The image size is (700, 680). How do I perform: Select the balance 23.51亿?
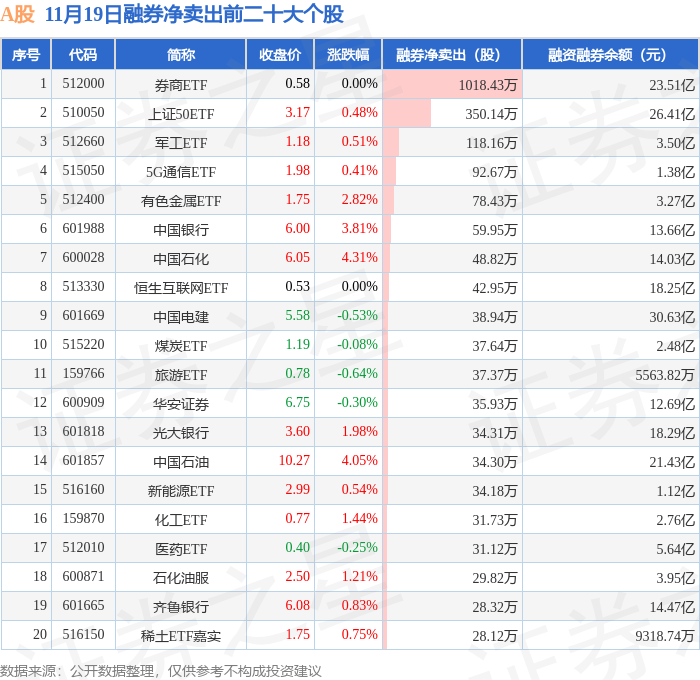[x=672, y=85]
